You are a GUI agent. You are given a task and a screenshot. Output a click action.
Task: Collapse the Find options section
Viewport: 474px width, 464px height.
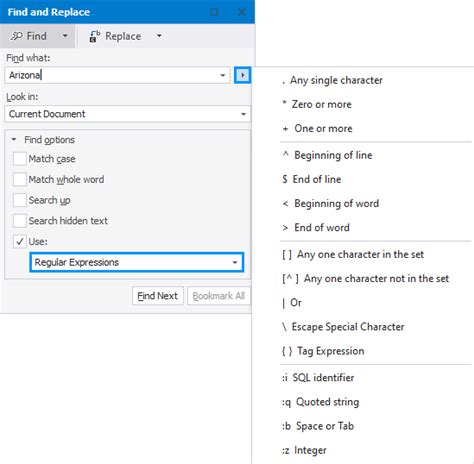(14, 139)
